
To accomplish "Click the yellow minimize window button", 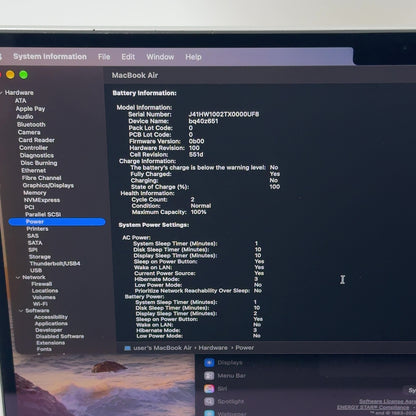I will [10, 75].
